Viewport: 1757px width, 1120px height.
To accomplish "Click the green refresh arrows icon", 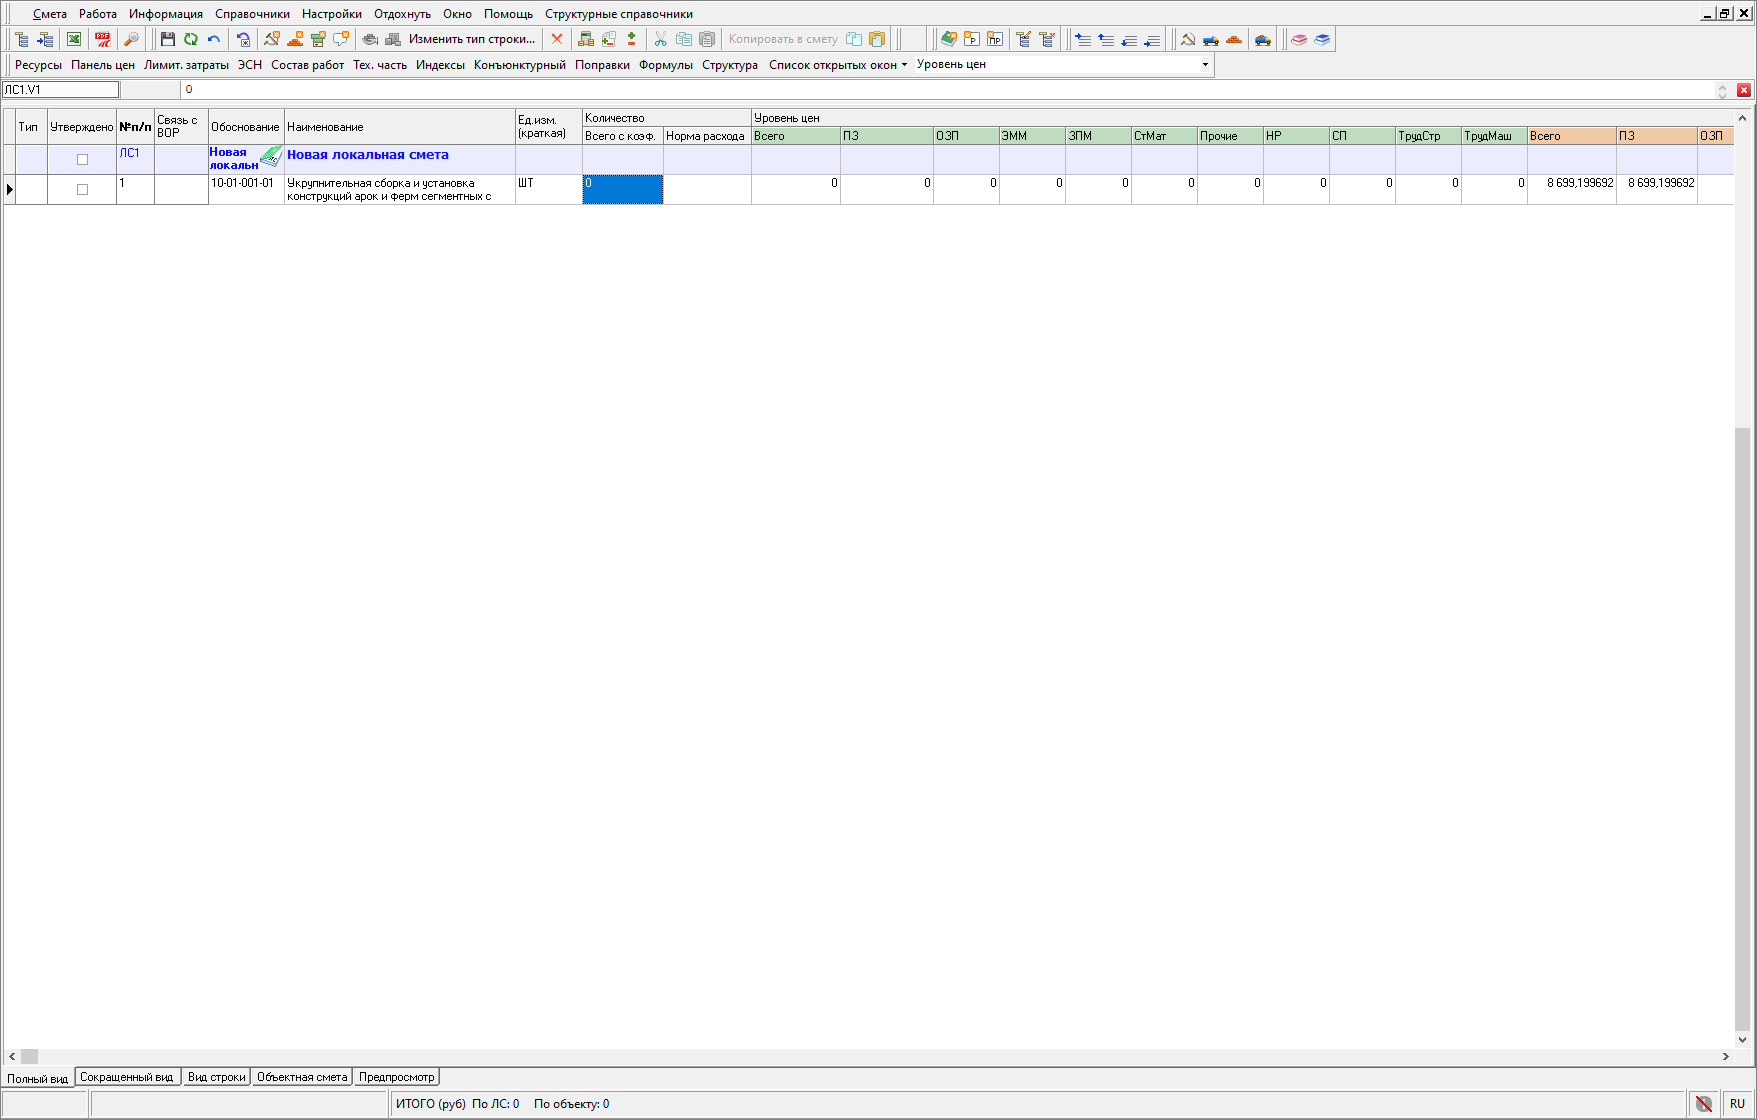I will [191, 39].
